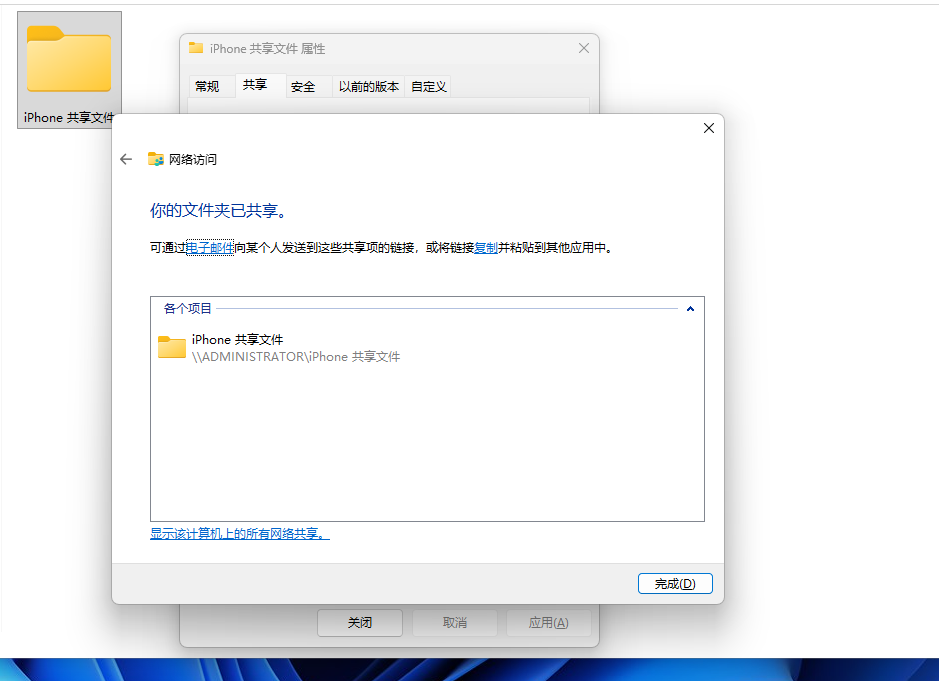Click the 应用(A) button in Properties window
Image resolution: width=939 pixels, height=681 pixels.
[549, 623]
